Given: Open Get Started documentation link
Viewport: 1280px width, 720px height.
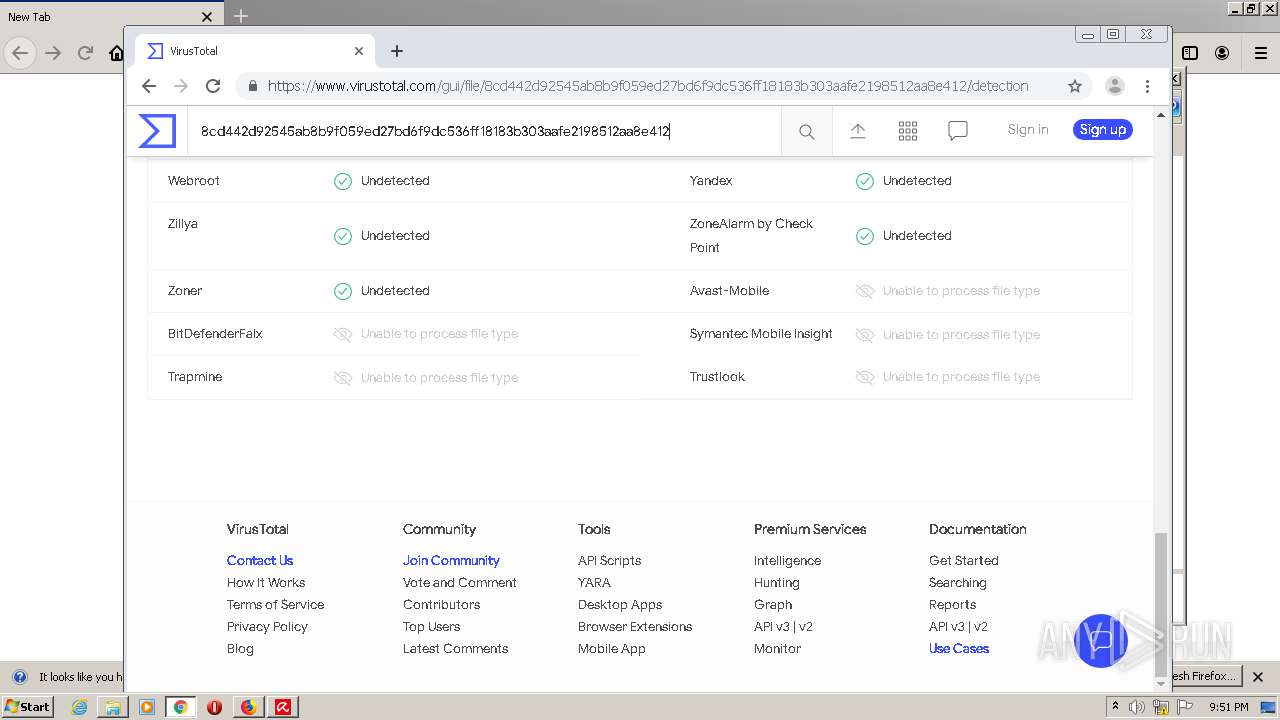Looking at the screenshot, I should coord(964,561).
